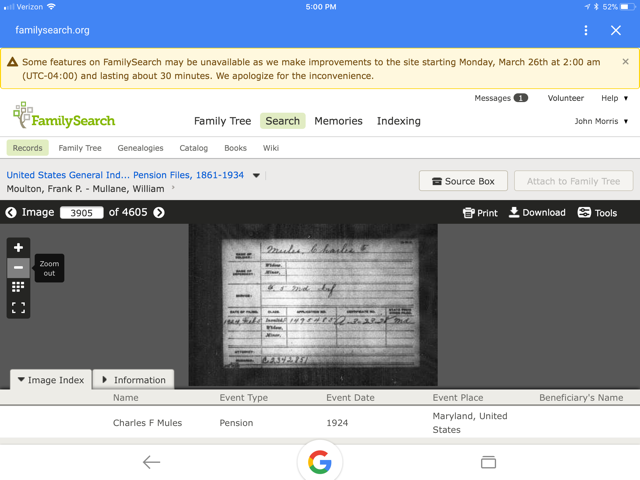Open the thumbnail grid view
This screenshot has width=640, height=480.
(x=18, y=288)
